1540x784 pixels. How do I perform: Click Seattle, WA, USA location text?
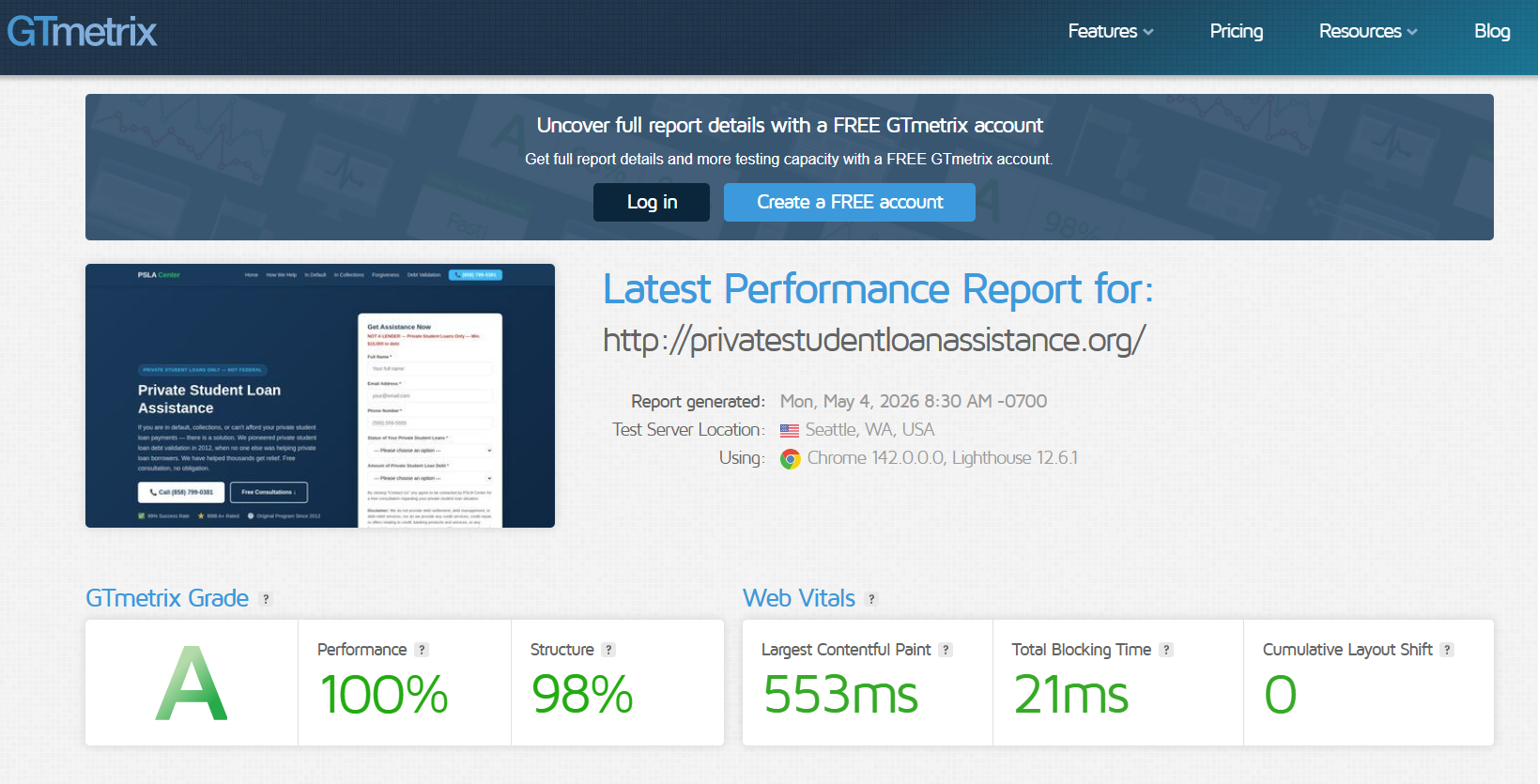pyautogui.click(x=871, y=430)
